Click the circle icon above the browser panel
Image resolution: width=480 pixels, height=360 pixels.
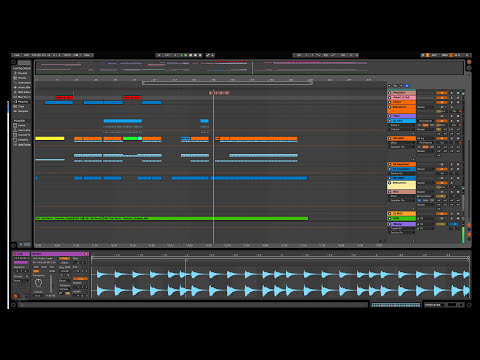point(13,62)
